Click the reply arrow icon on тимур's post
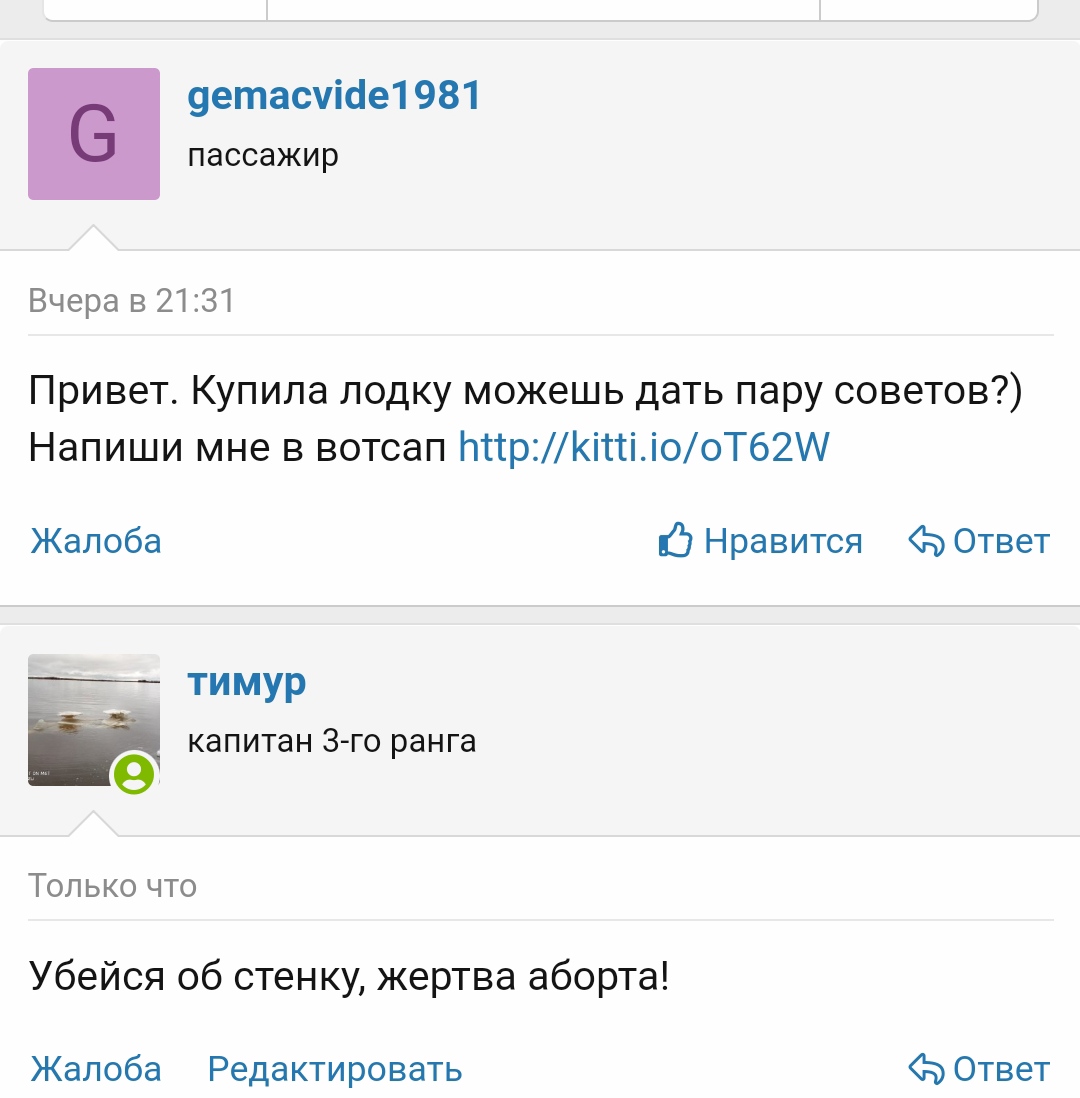This screenshot has height=1098, width=1080. 926,1069
